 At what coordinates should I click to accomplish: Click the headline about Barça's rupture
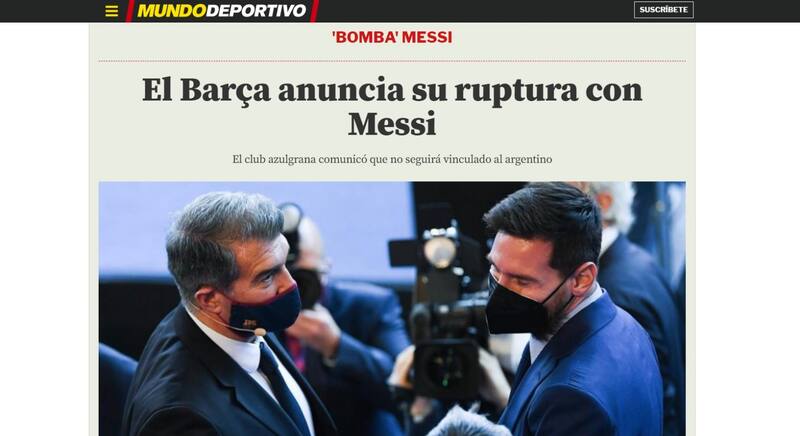pos(392,107)
